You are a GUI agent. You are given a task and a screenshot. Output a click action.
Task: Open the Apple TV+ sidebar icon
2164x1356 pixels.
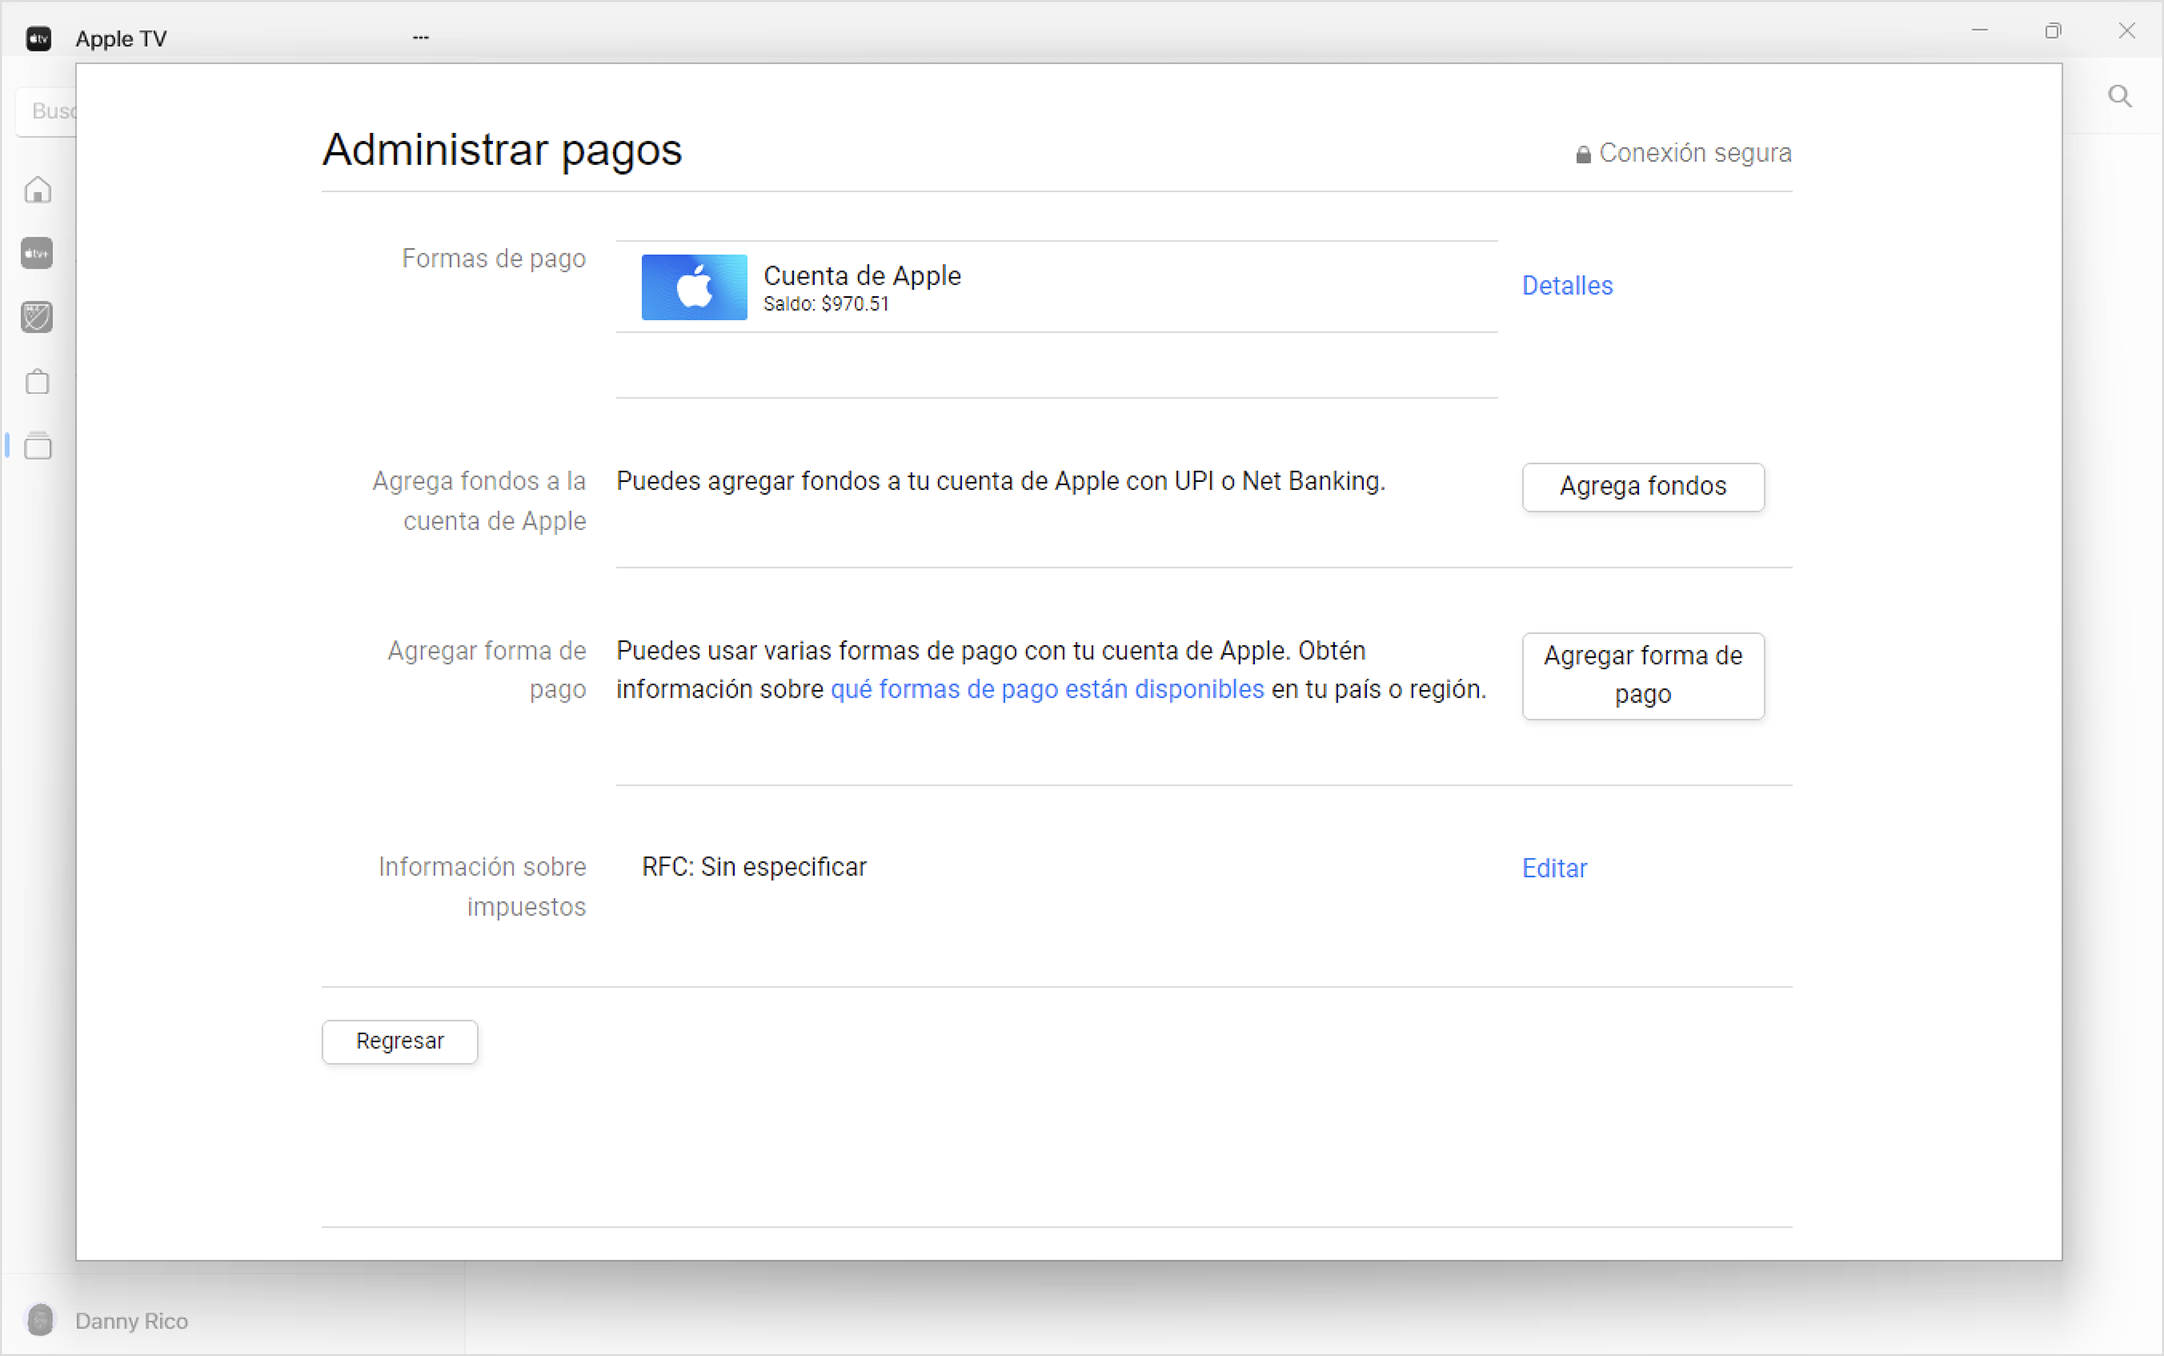pyautogui.click(x=37, y=254)
